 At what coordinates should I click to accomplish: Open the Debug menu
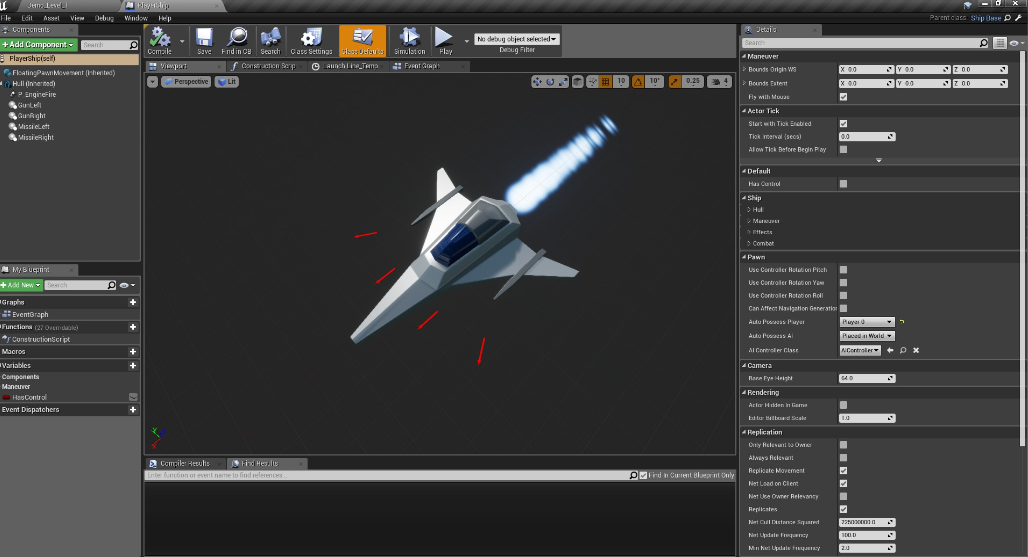104,18
